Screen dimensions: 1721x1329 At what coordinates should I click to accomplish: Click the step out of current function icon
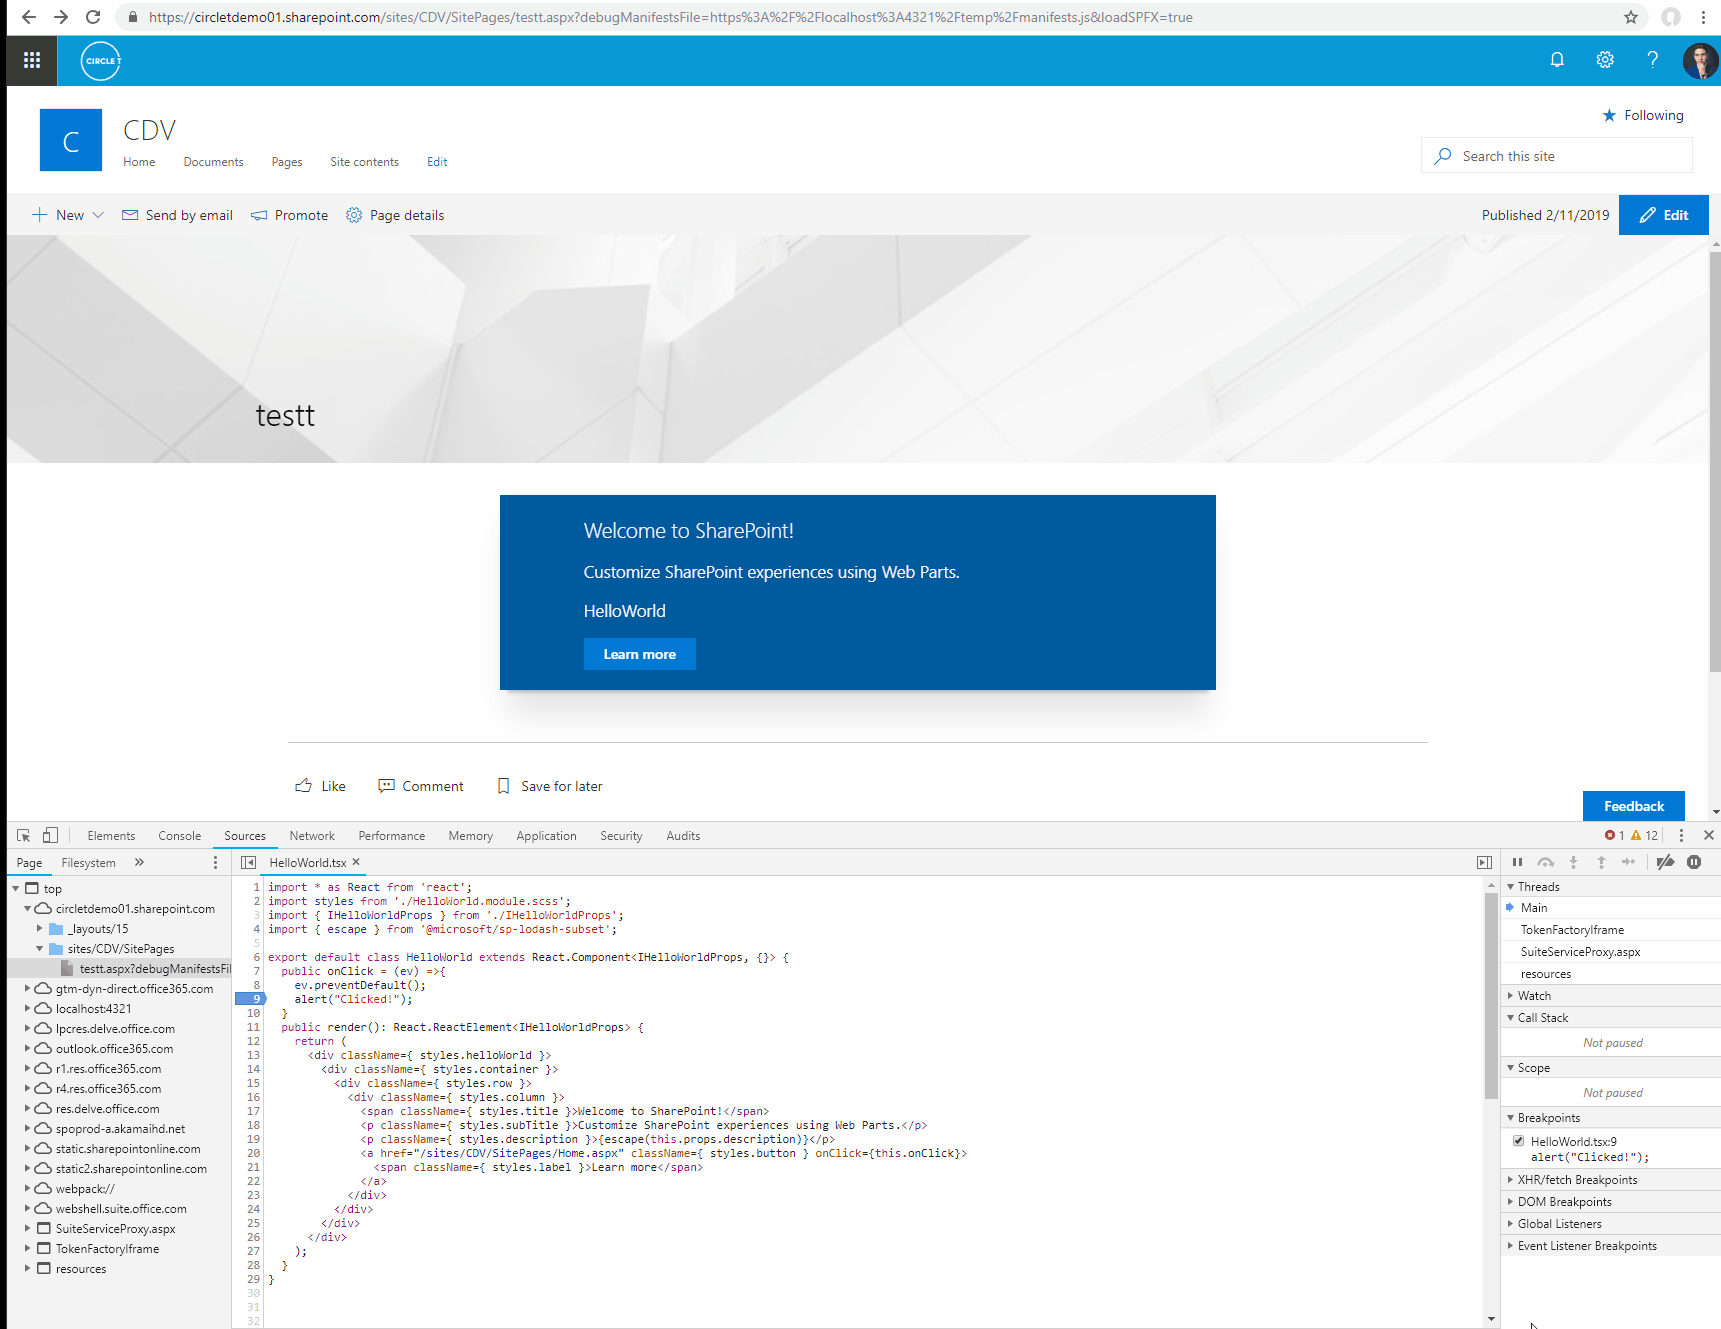(x=1601, y=862)
